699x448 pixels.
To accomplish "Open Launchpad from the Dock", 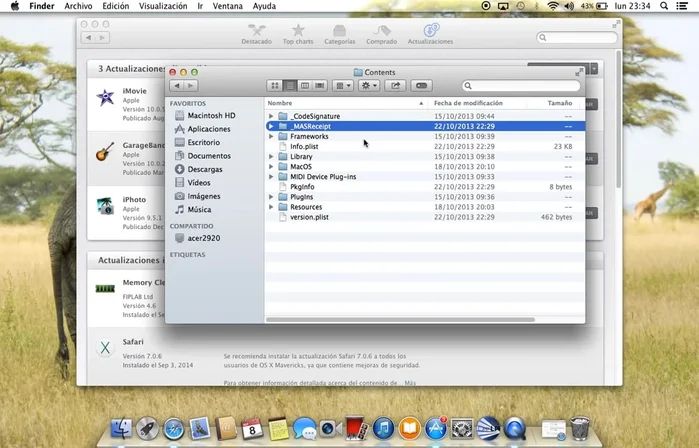I will 147,429.
